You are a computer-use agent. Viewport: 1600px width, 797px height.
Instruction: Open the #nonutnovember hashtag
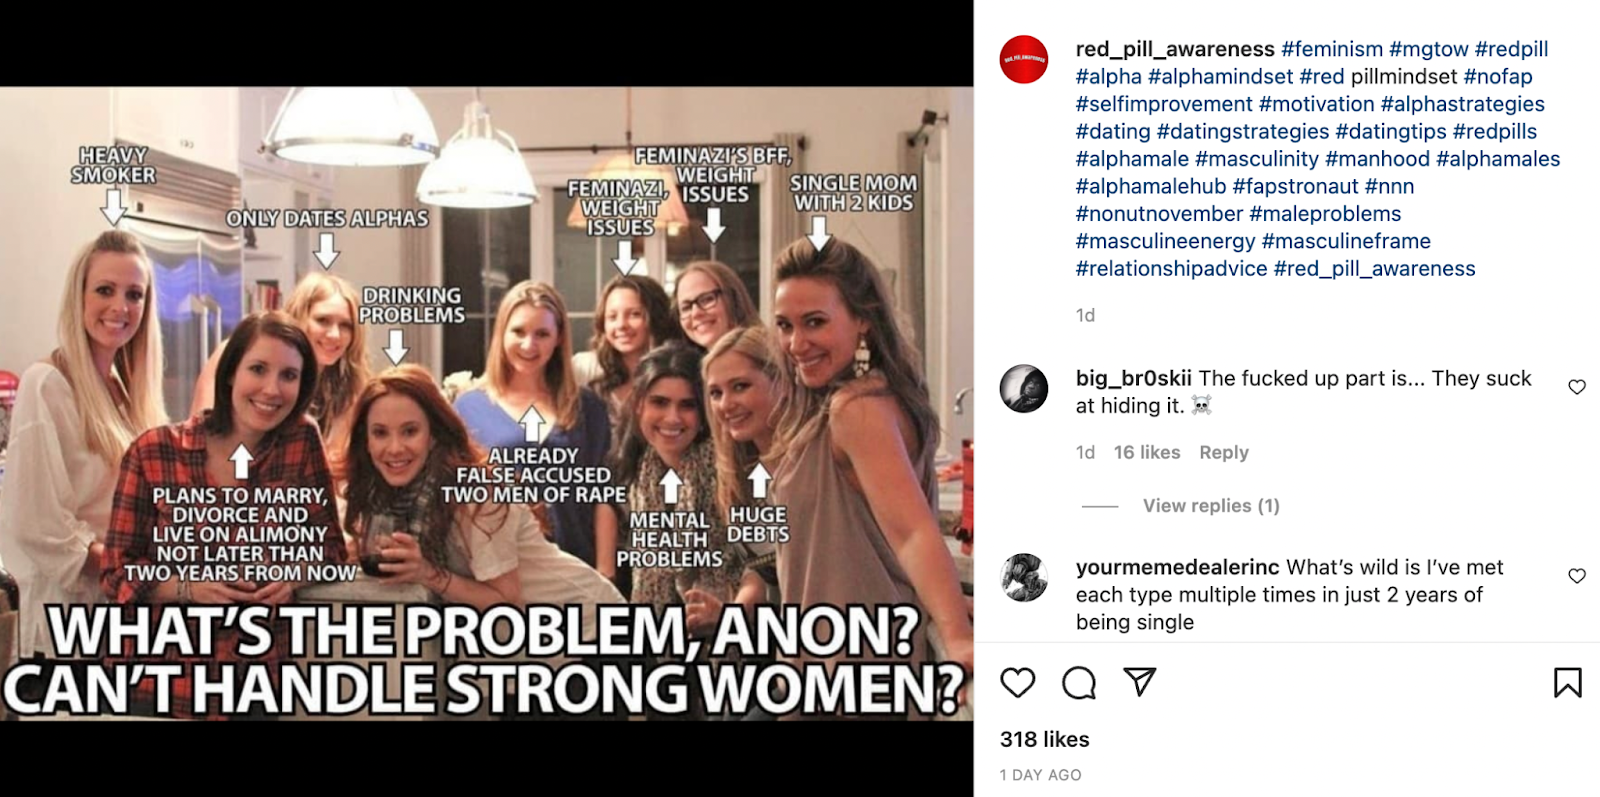[x=1159, y=214]
